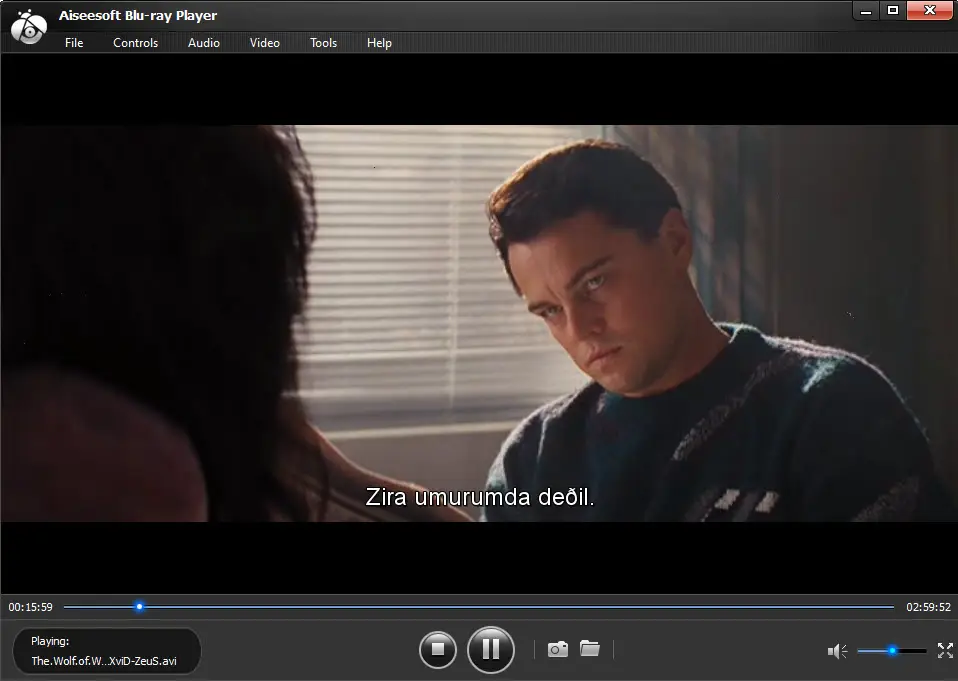The image size is (958, 681).
Task: Click the Aiseesoft Blu-ray Player title
Action: pos(138,15)
